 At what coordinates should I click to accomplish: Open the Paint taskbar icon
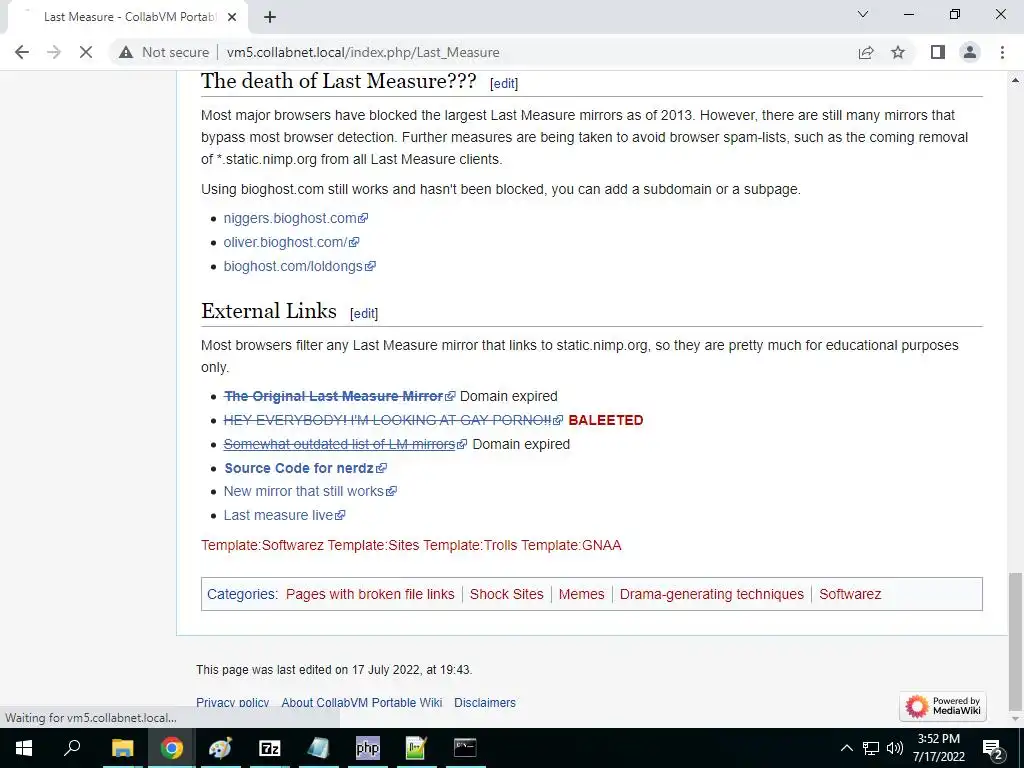(220, 748)
